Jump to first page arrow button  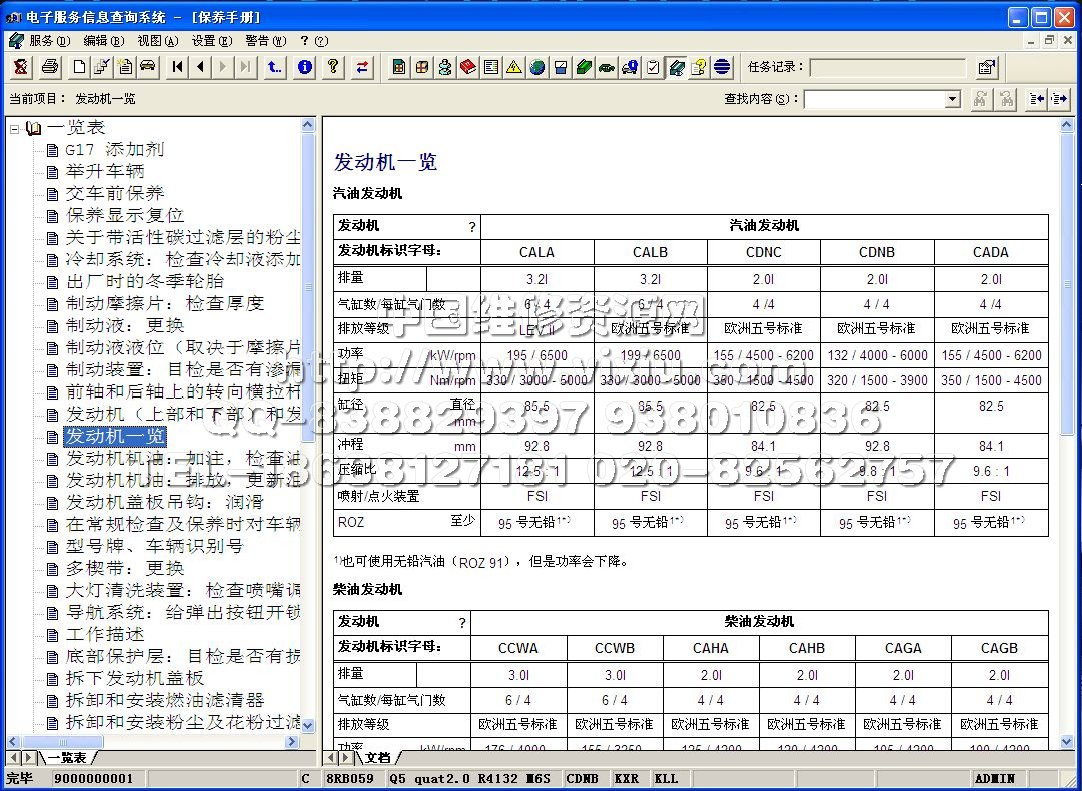tap(178, 67)
